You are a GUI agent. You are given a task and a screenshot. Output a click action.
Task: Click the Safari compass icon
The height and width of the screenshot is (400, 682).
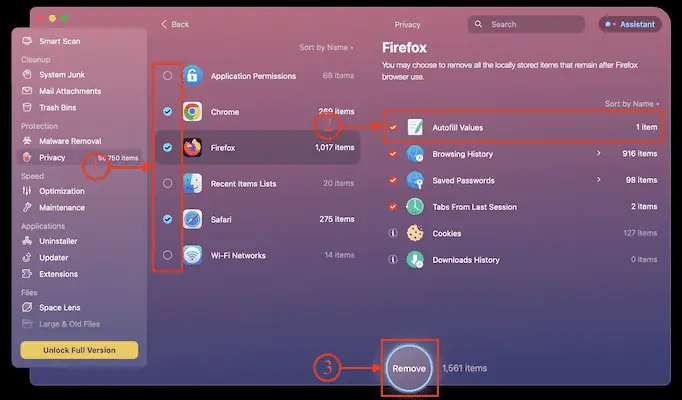click(x=192, y=219)
